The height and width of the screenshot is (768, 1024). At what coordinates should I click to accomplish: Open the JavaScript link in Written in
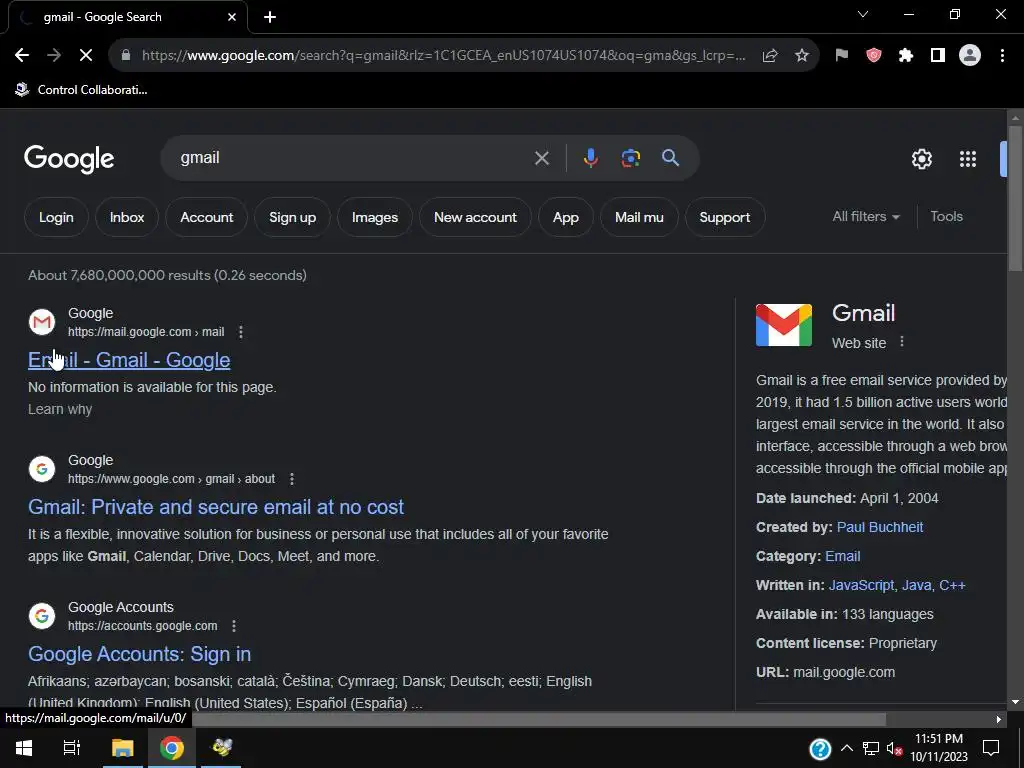pyautogui.click(x=861, y=585)
